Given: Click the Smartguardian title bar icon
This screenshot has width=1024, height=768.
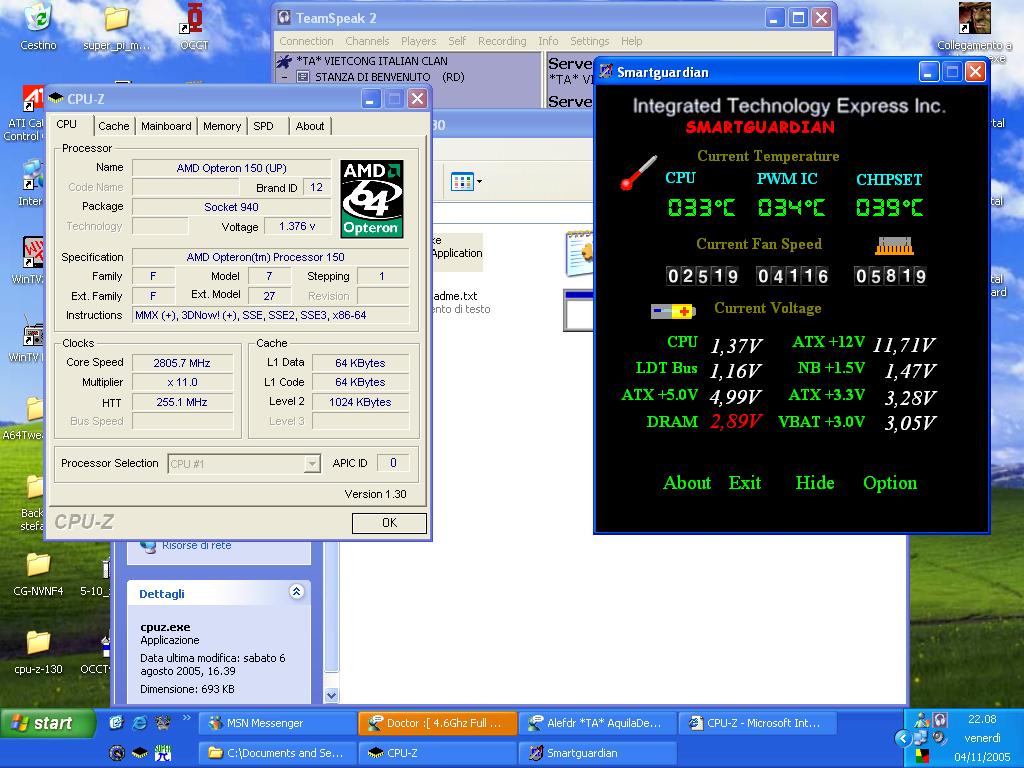Looking at the screenshot, I should pos(606,72).
